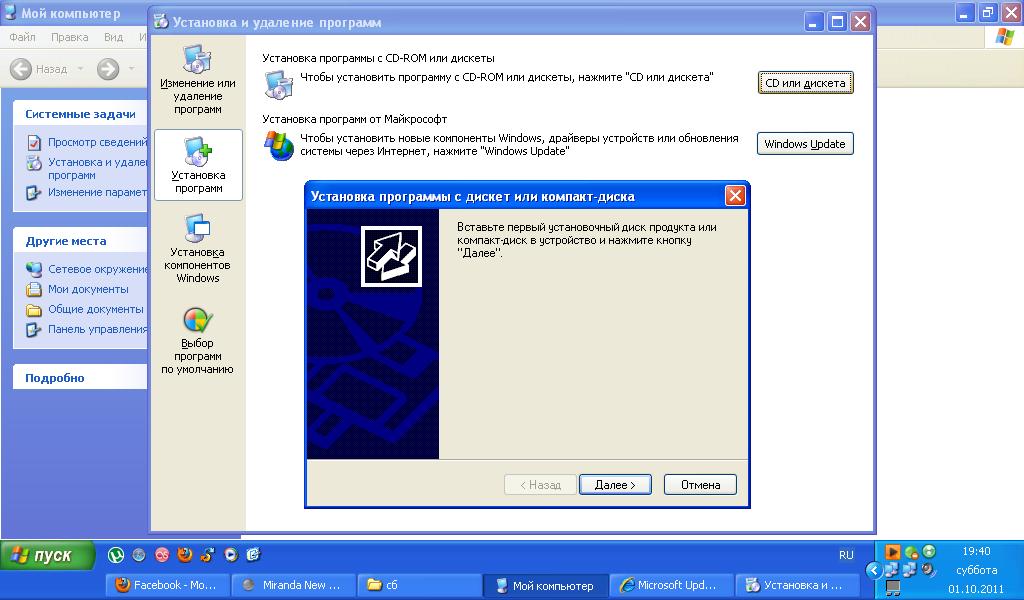Click the RU language indicator
This screenshot has width=1024, height=600.
pyautogui.click(x=846, y=555)
